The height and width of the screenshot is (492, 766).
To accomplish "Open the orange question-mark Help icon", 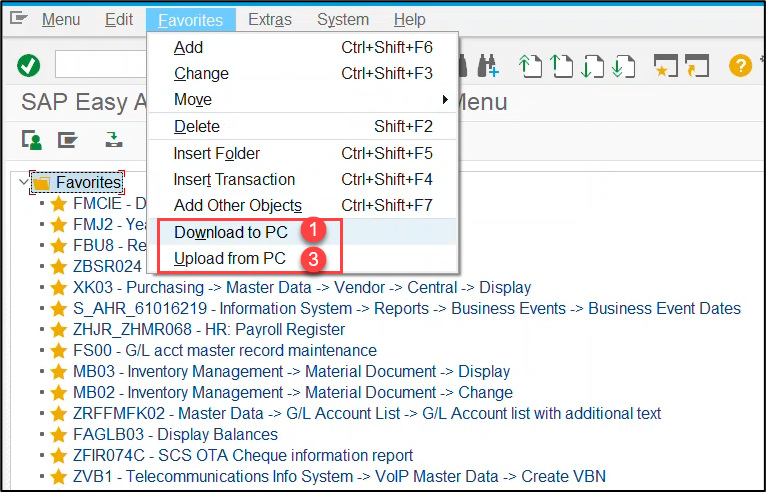I will click(740, 65).
